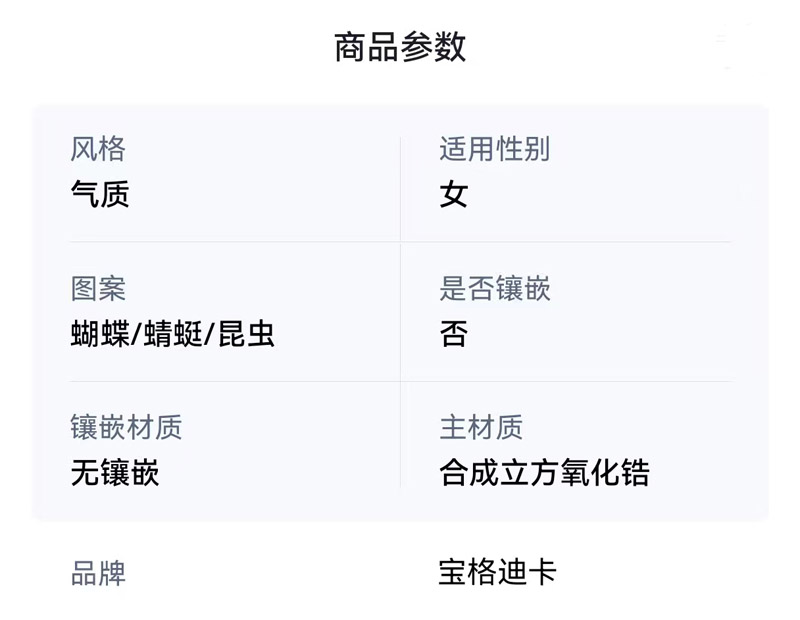Screen dimensions: 800x620
Task: Click the 商品参数 title heading
Action: coord(400,47)
